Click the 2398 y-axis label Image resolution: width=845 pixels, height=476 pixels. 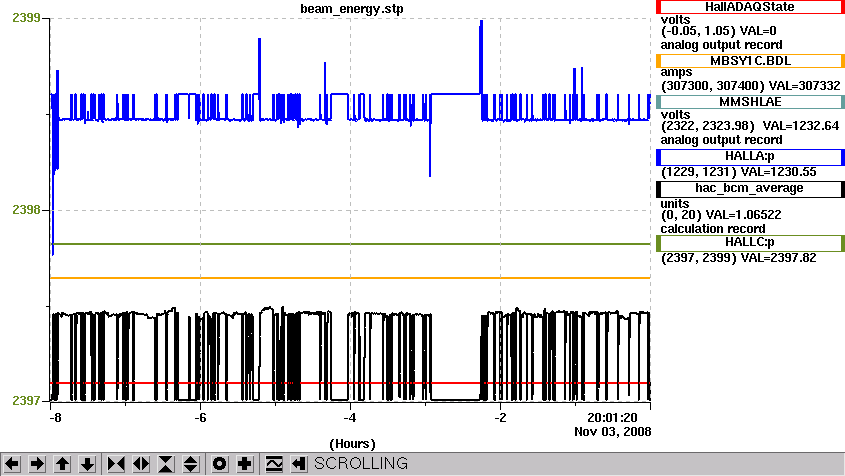tap(26, 210)
